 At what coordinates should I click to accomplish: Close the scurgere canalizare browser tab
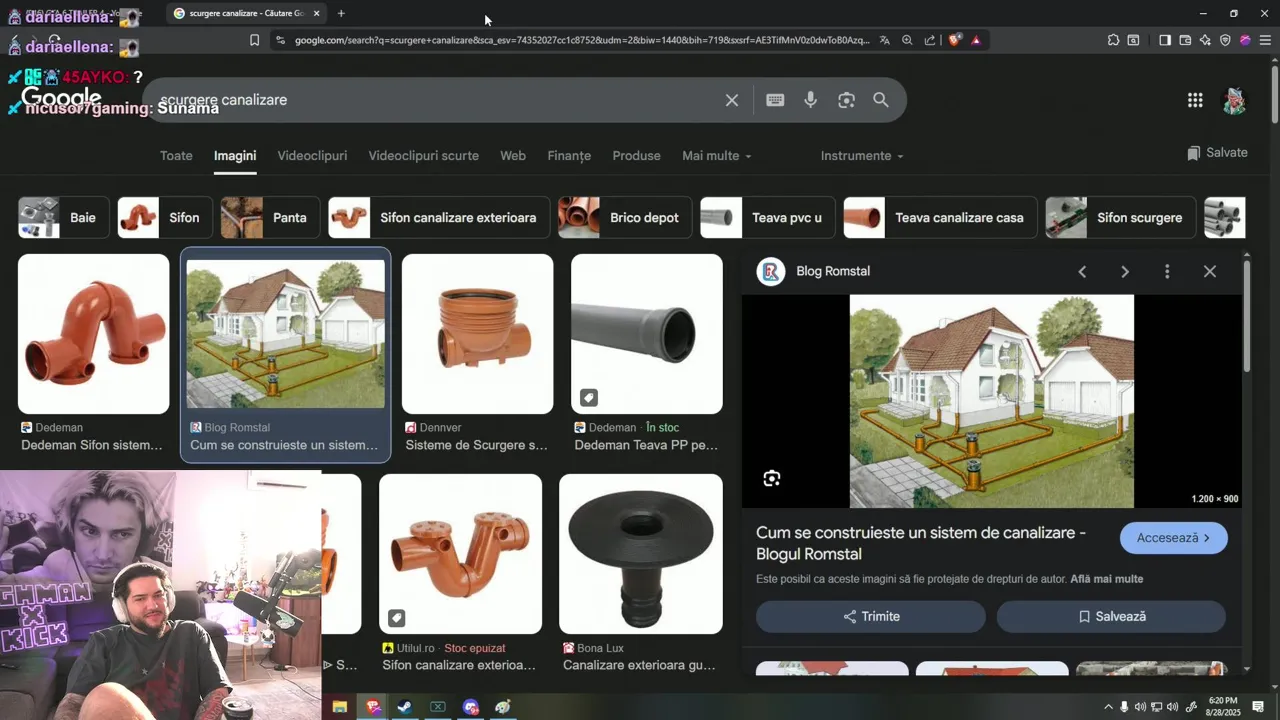point(317,13)
